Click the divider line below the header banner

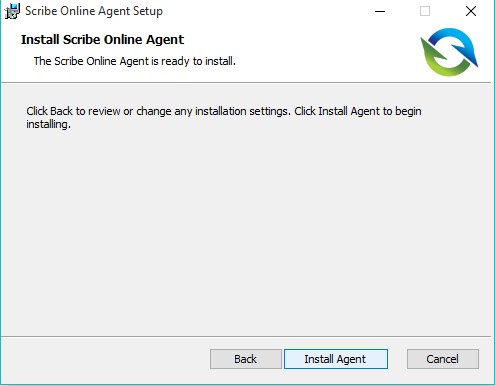pyautogui.click(x=246, y=82)
